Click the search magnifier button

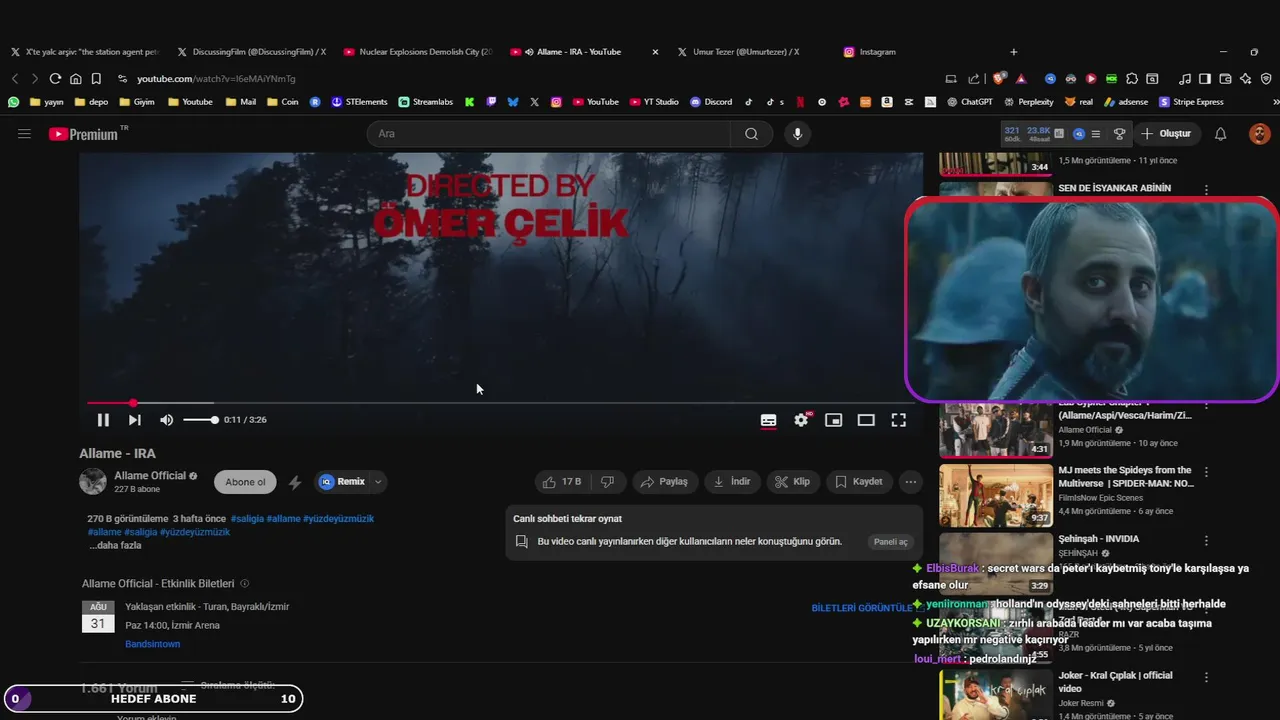[751, 134]
